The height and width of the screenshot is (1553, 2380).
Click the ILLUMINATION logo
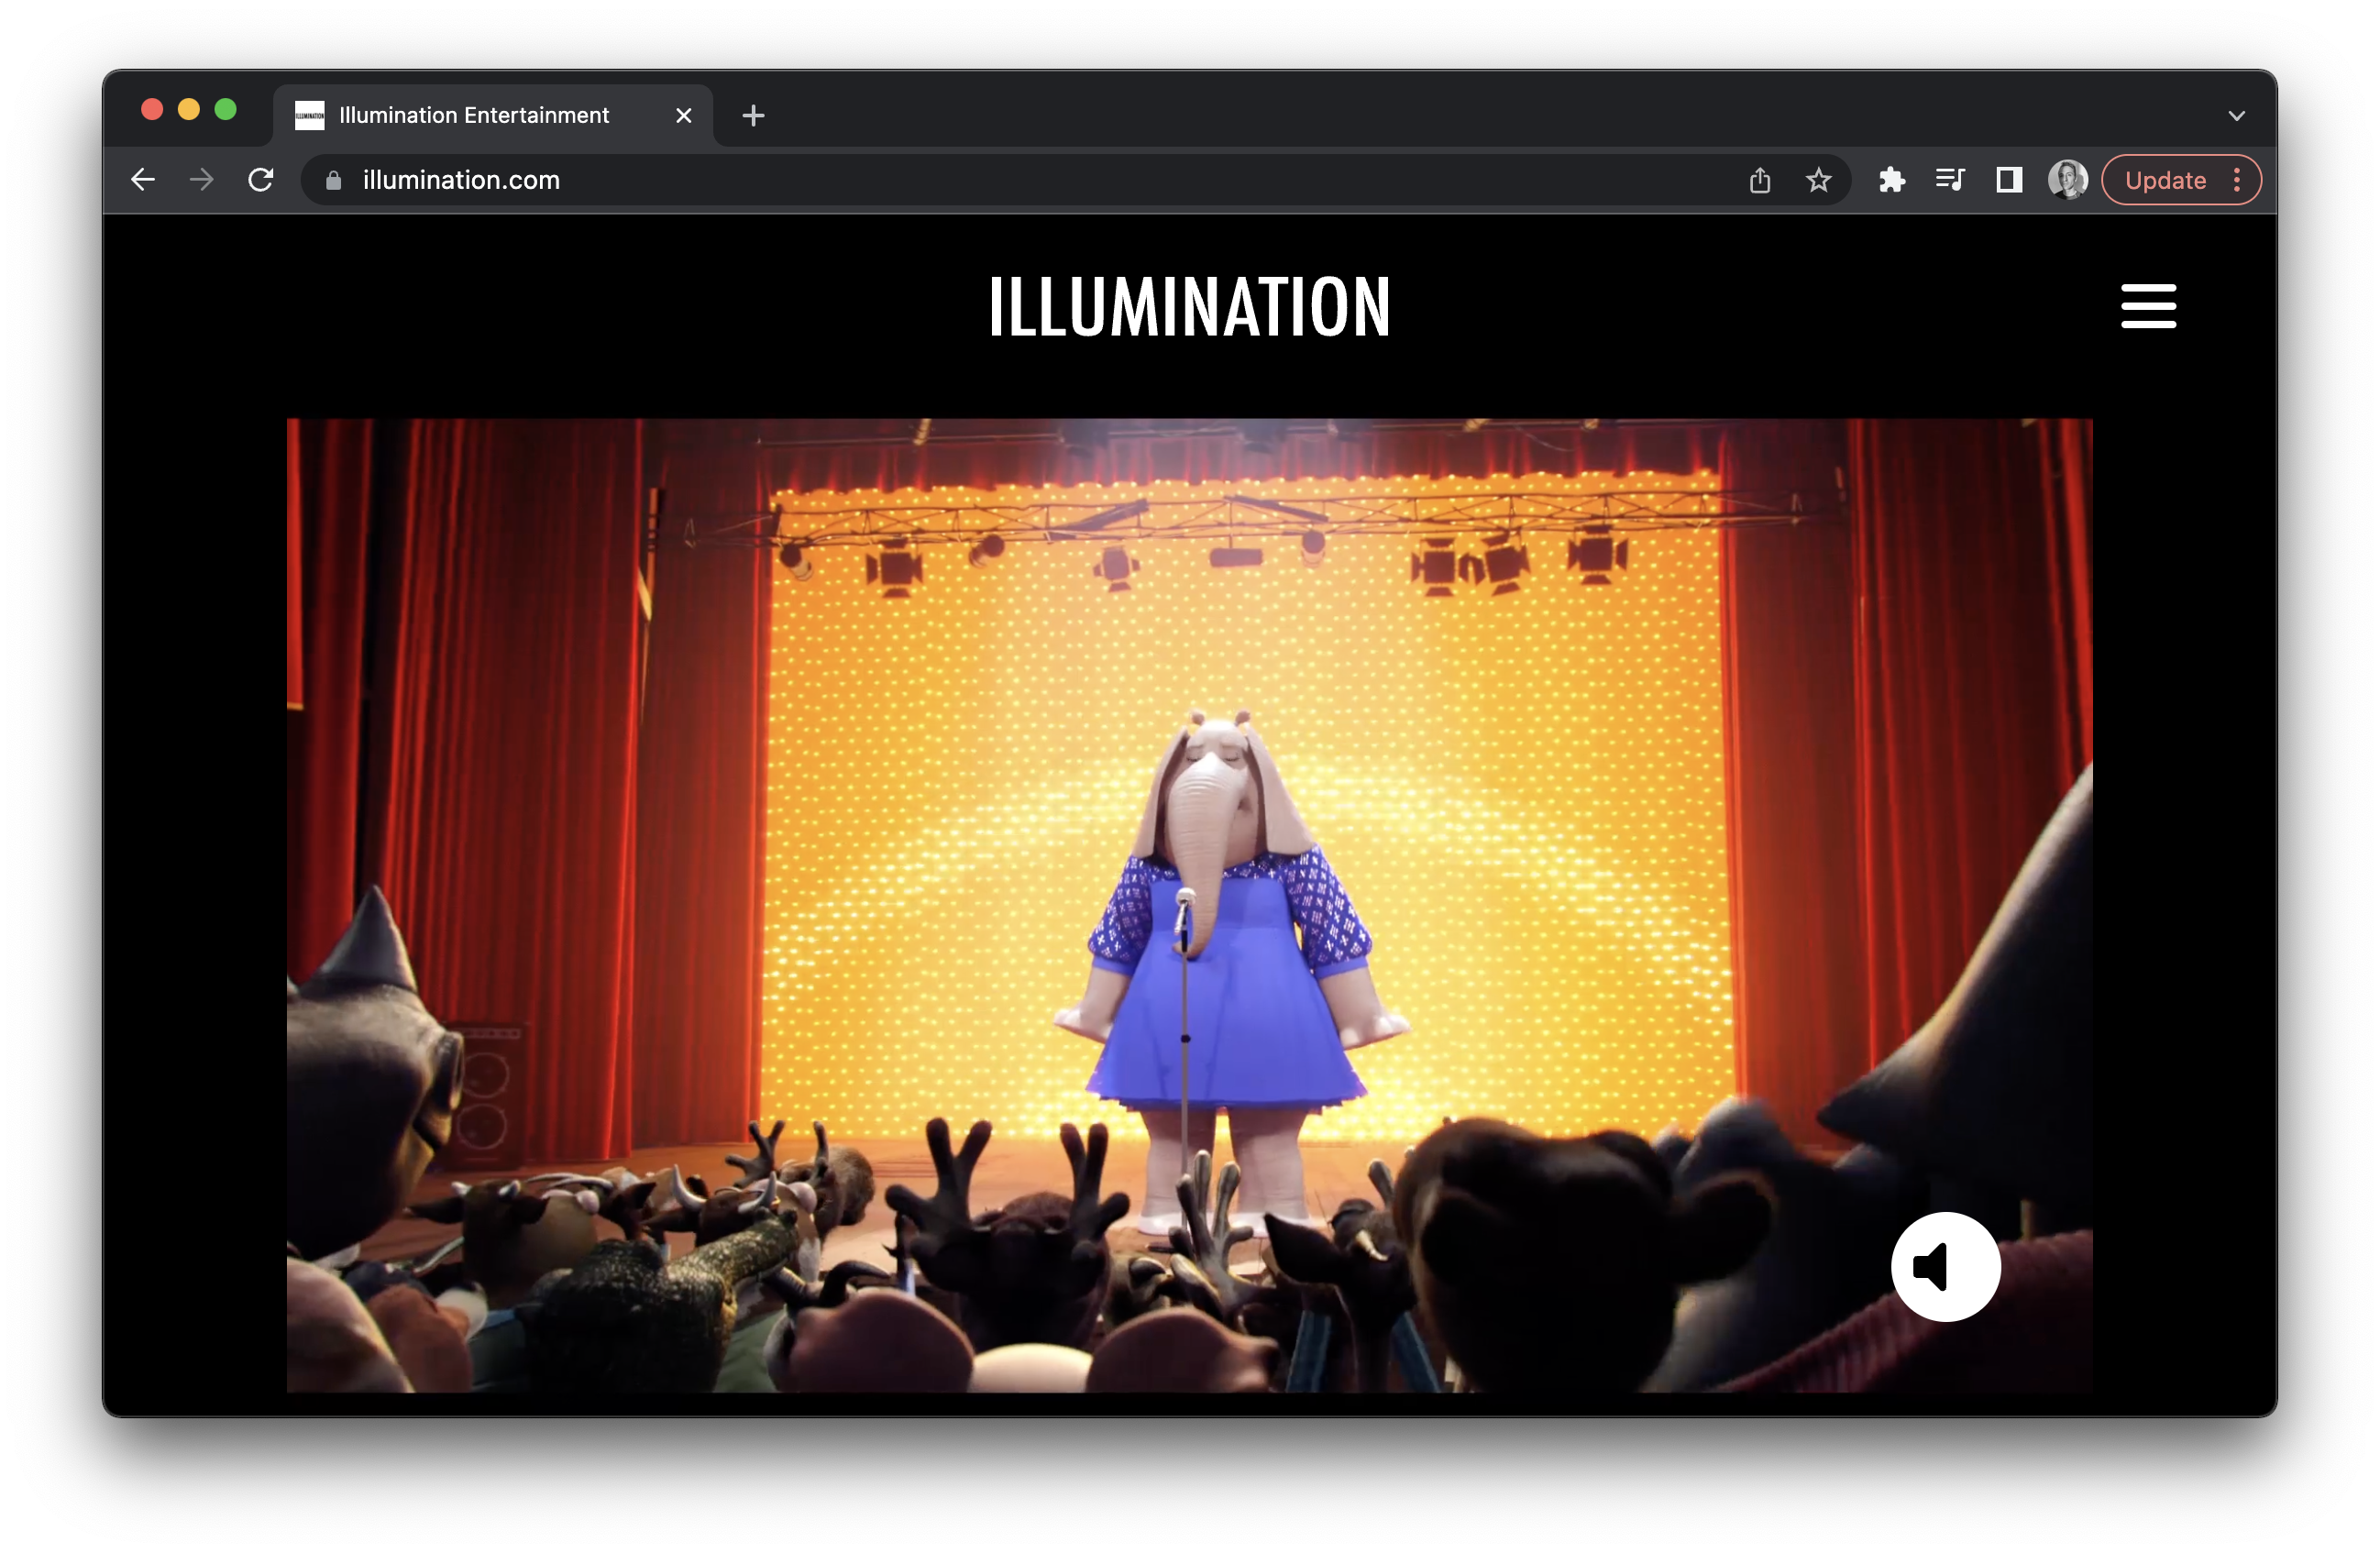[x=1189, y=306]
